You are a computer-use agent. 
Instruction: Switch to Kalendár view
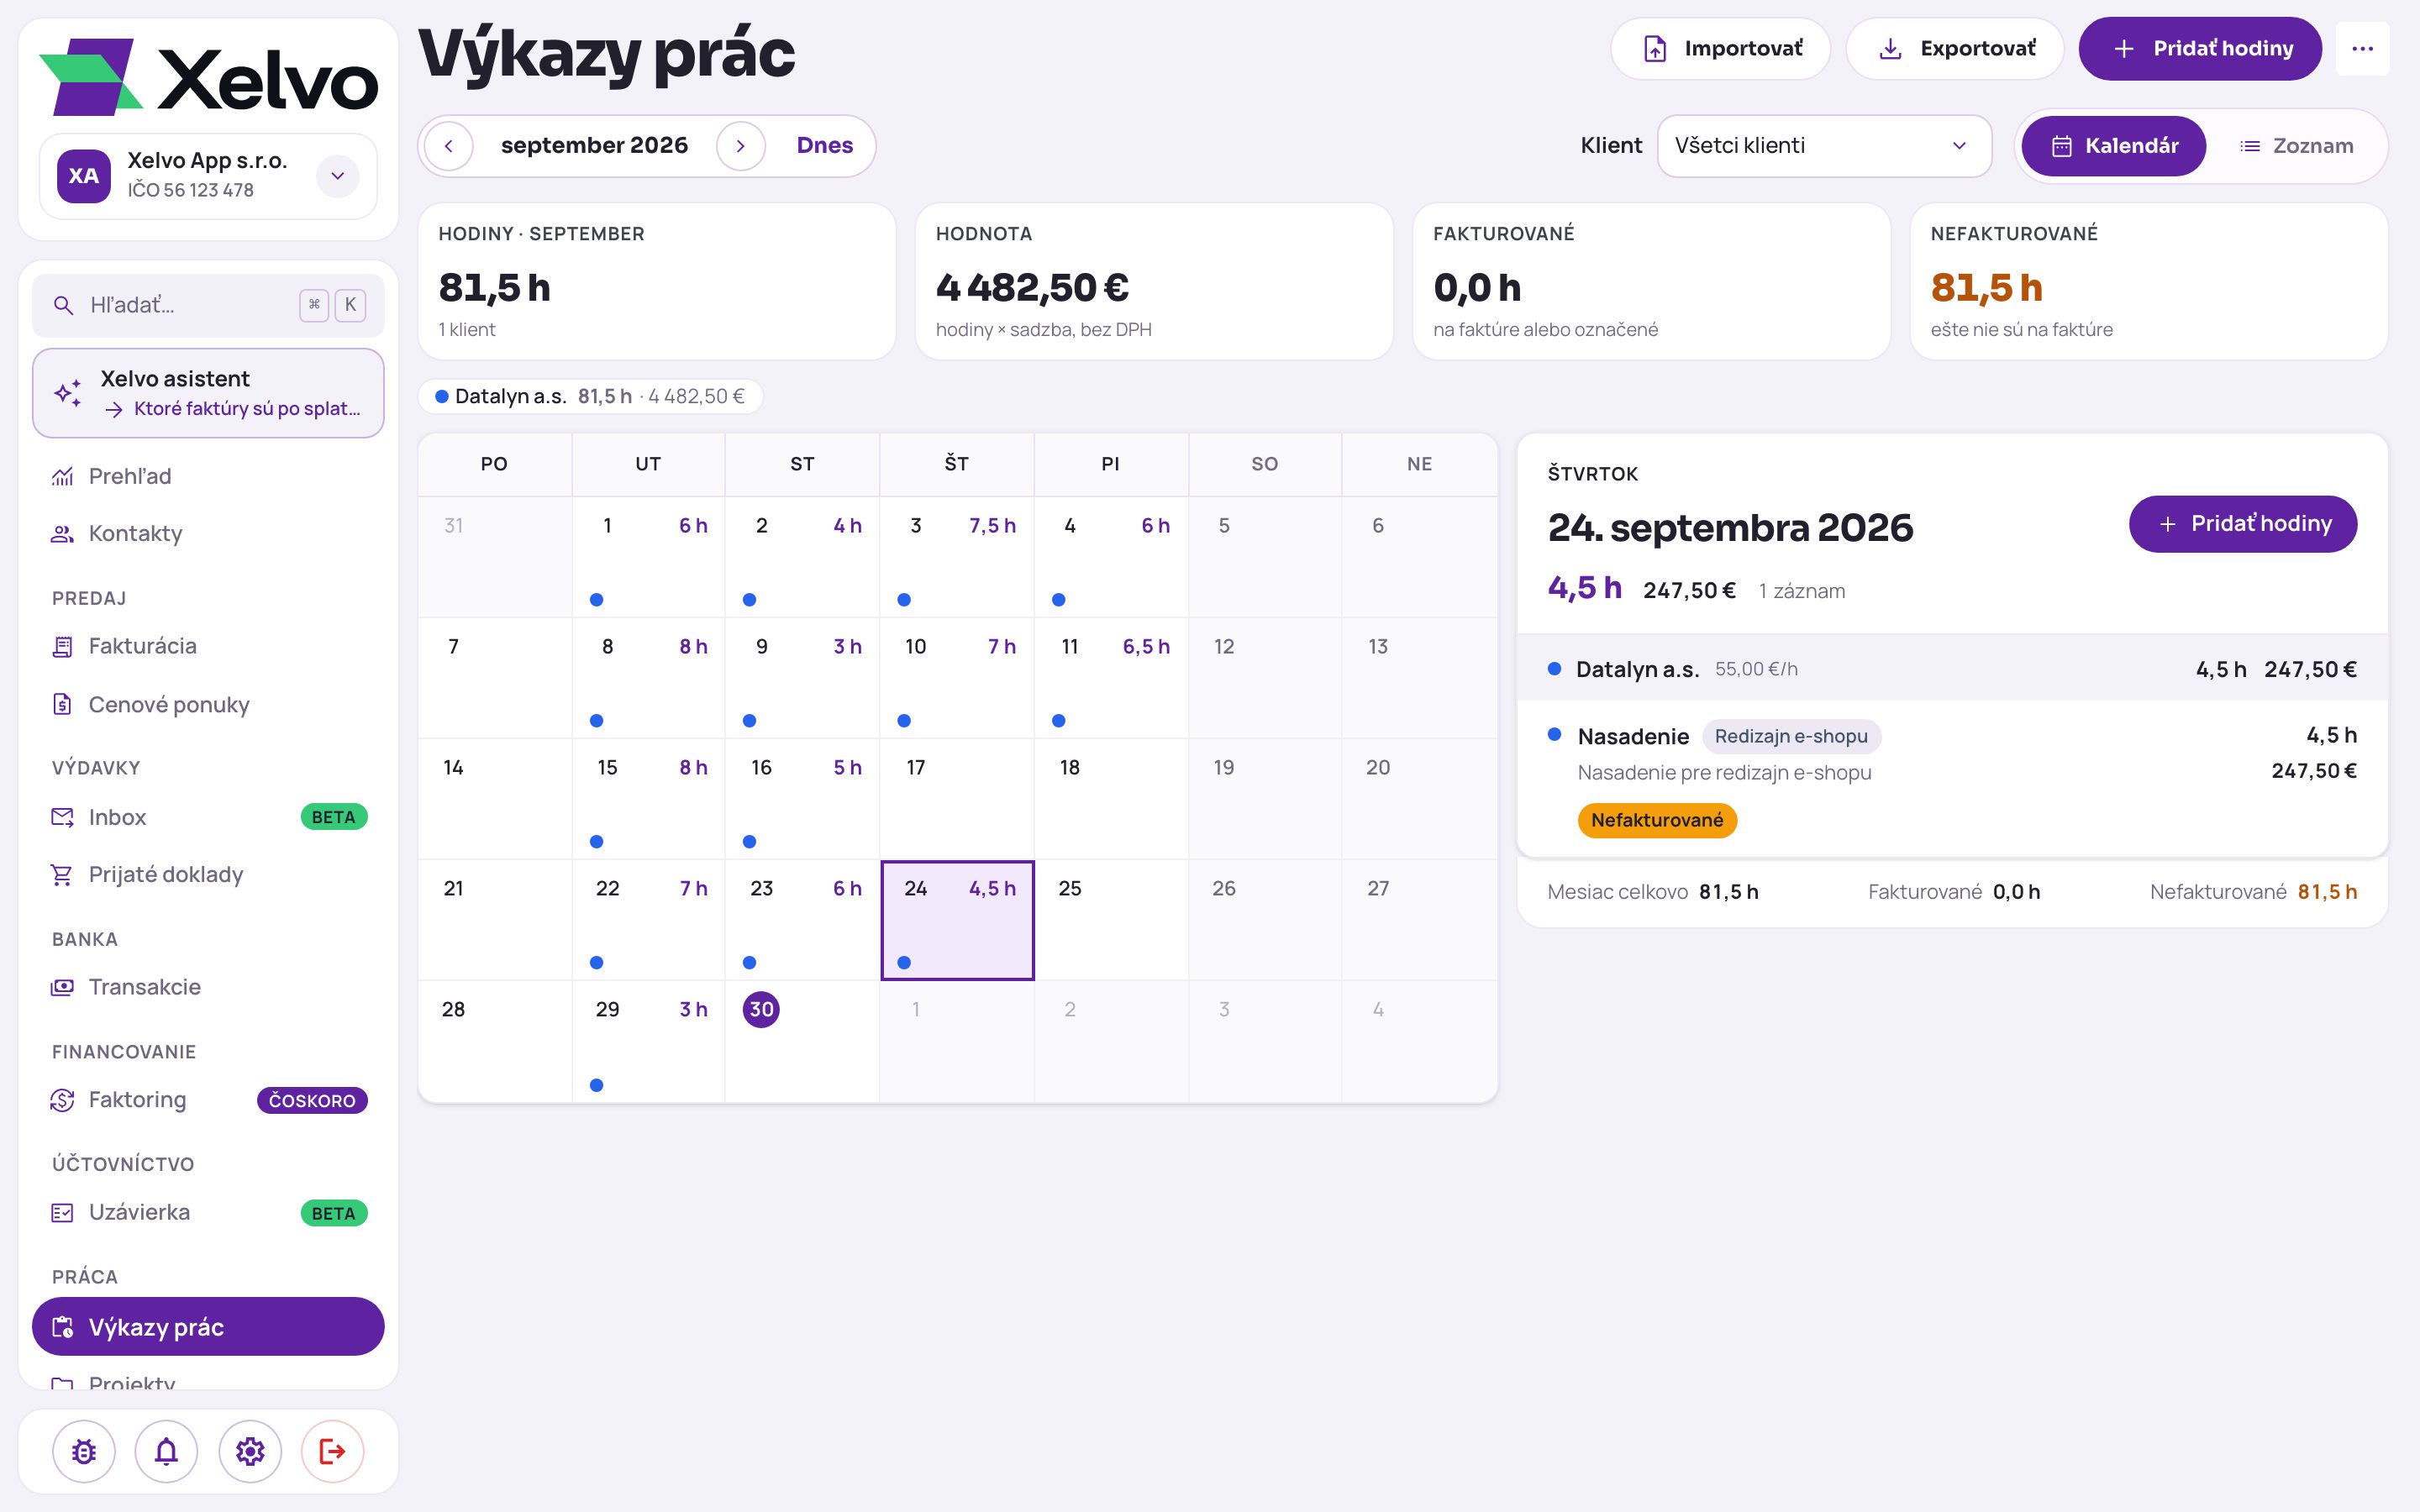(x=2113, y=146)
